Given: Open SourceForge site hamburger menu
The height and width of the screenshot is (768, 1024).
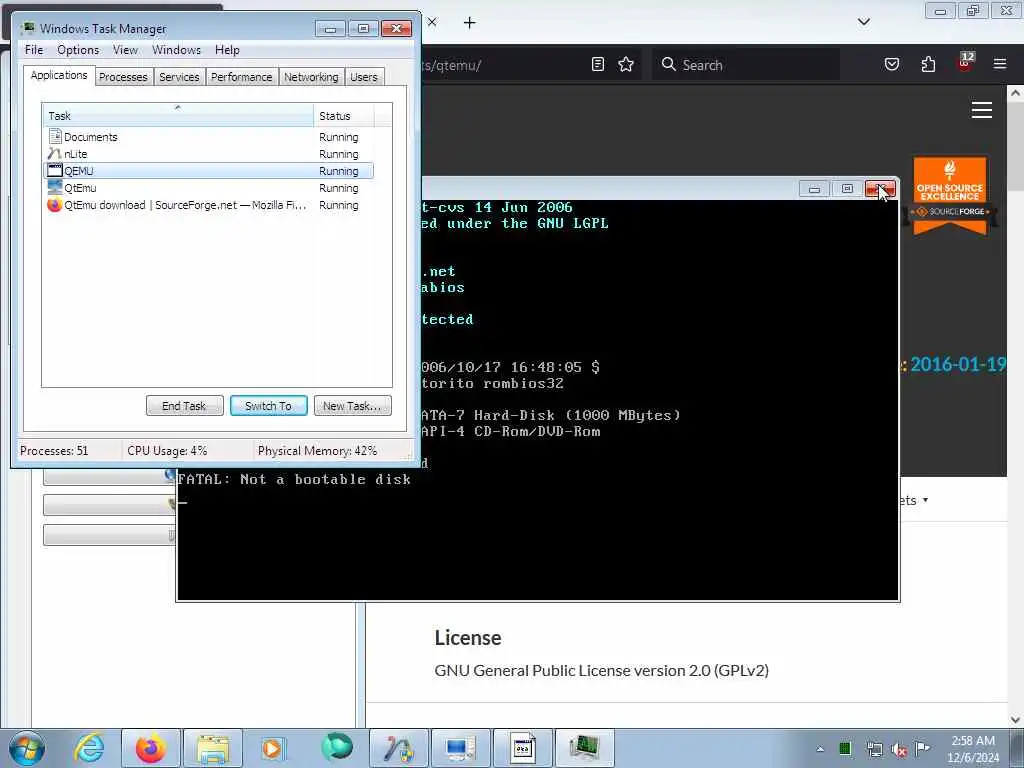Looking at the screenshot, I should click(x=982, y=110).
